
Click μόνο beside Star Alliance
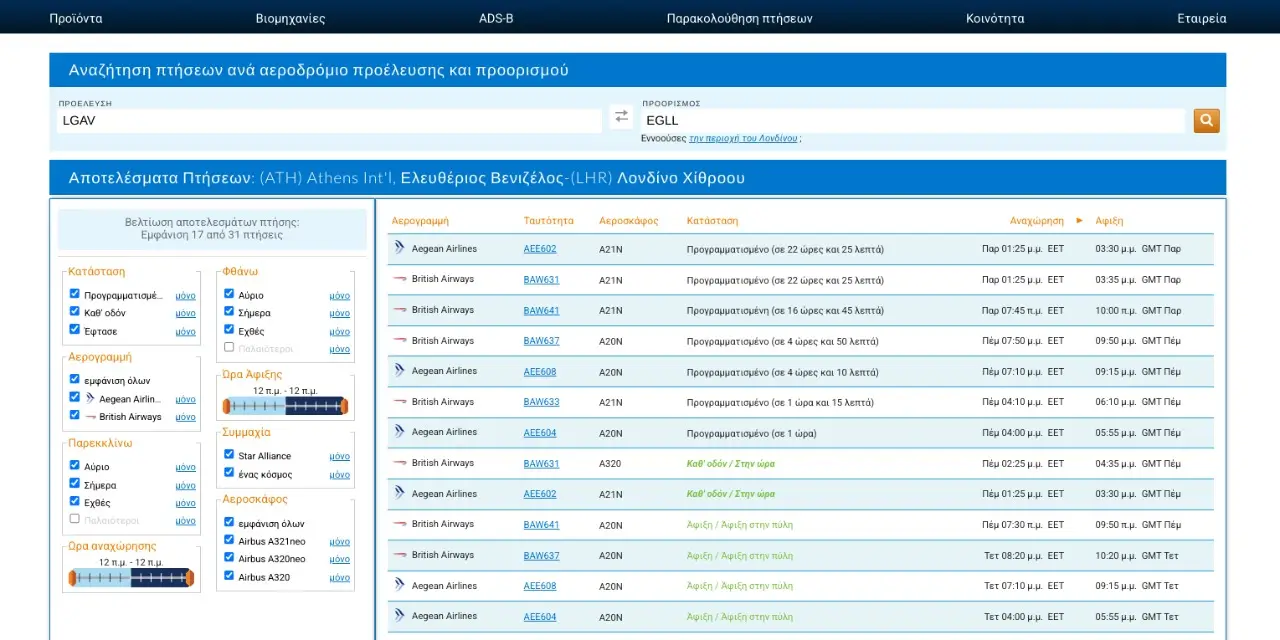[339, 456]
